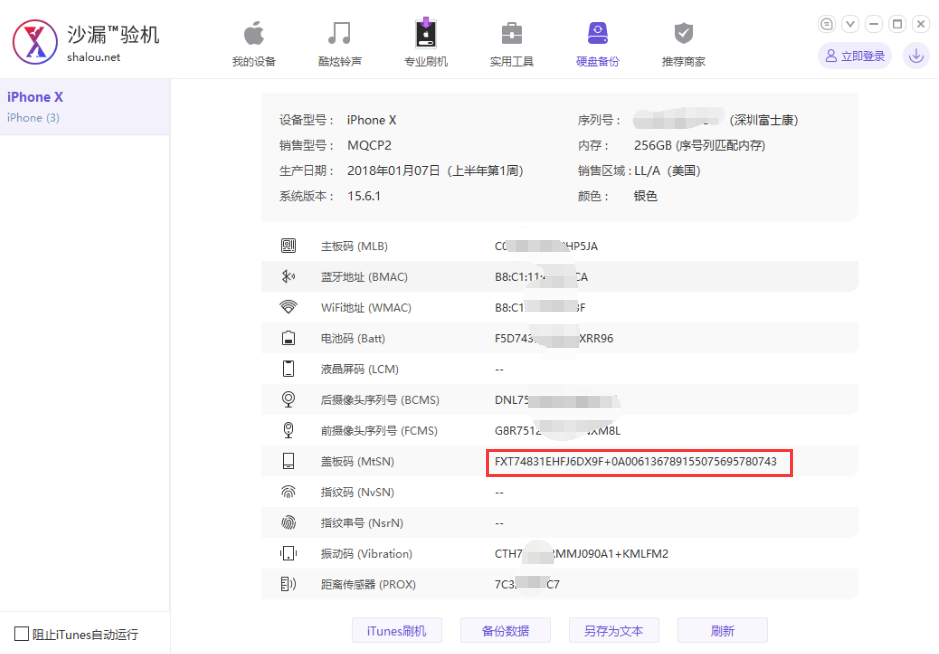This screenshot has height=654, width=939.
Task: Select the MtSN value starting FXT74831EHFJ6DX9F
Action: point(635,461)
